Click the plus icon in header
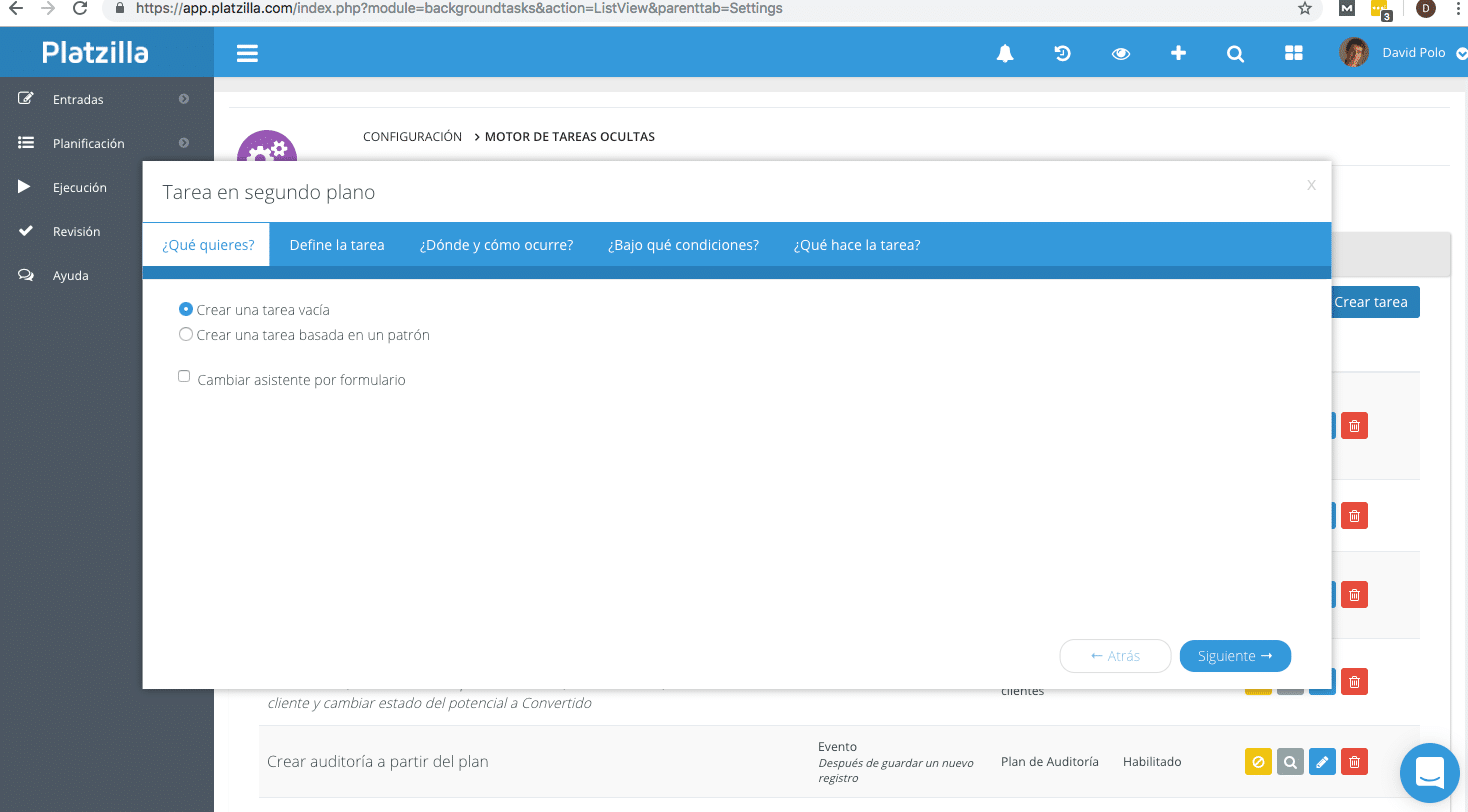 click(1178, 54)
